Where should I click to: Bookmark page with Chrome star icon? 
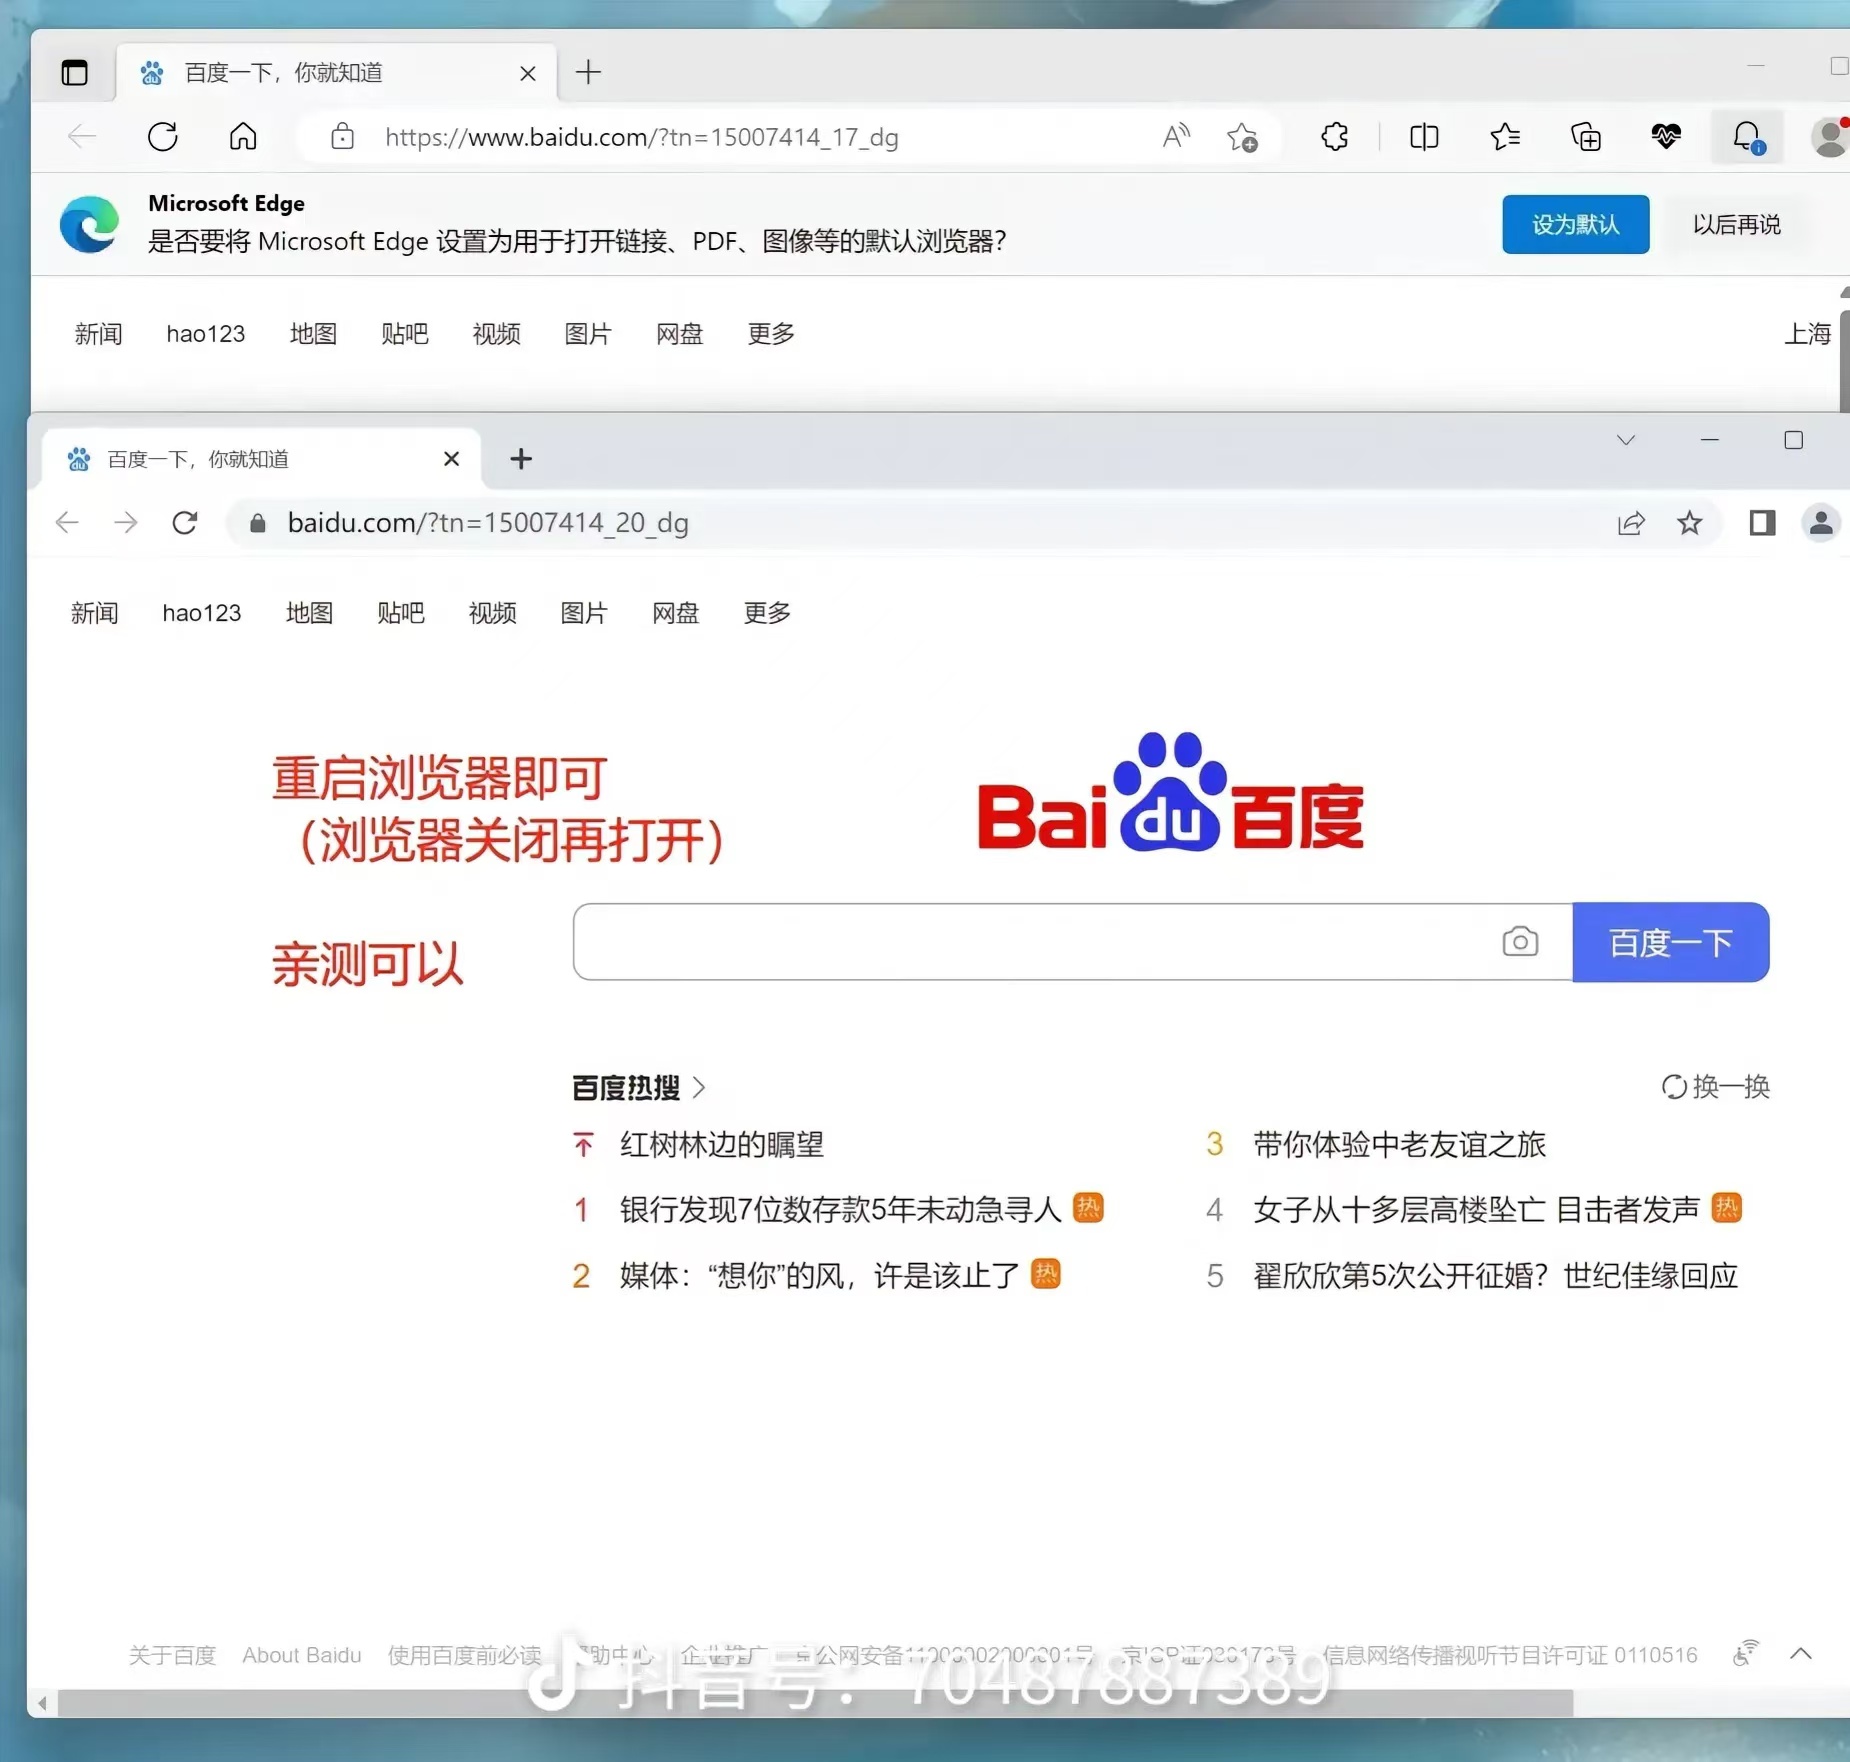[1689, 522]
